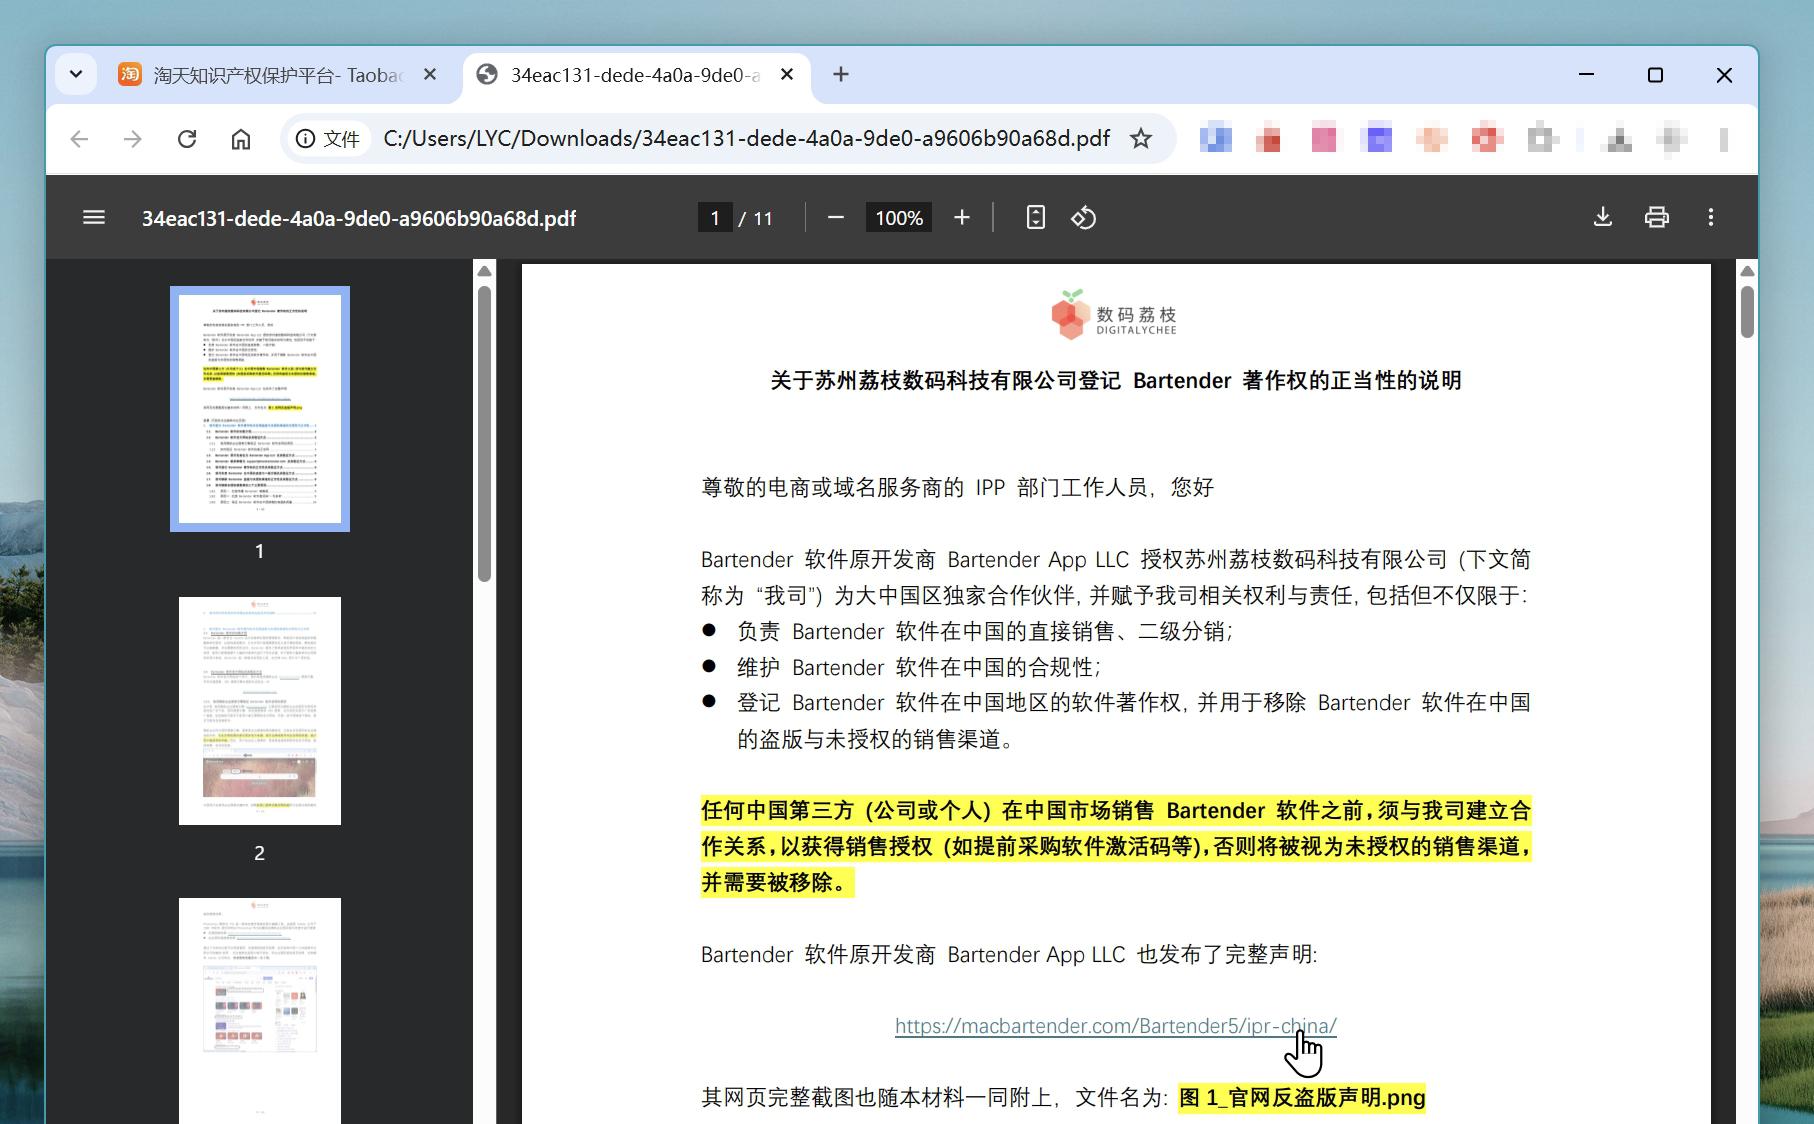
Task: Click the document scroll-up arrow
Action: pyautogui.click(x=1747, y=271)
